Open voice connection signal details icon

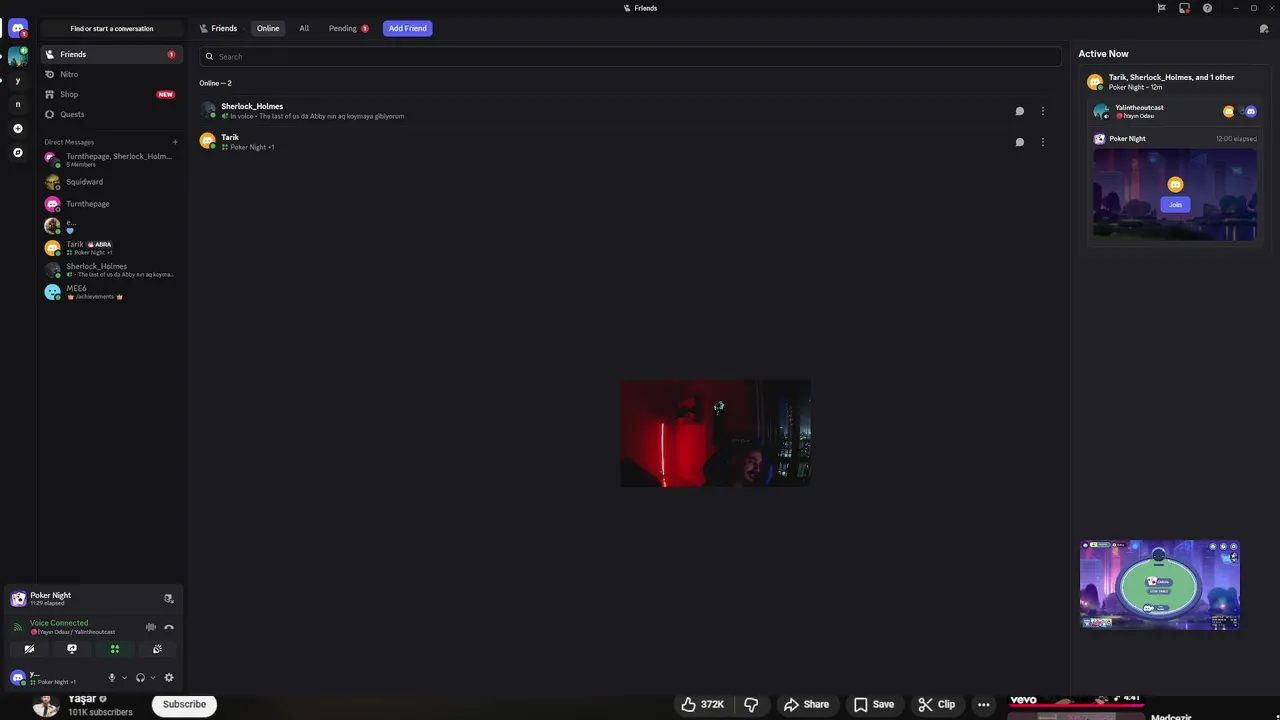(x=17, y=627)
